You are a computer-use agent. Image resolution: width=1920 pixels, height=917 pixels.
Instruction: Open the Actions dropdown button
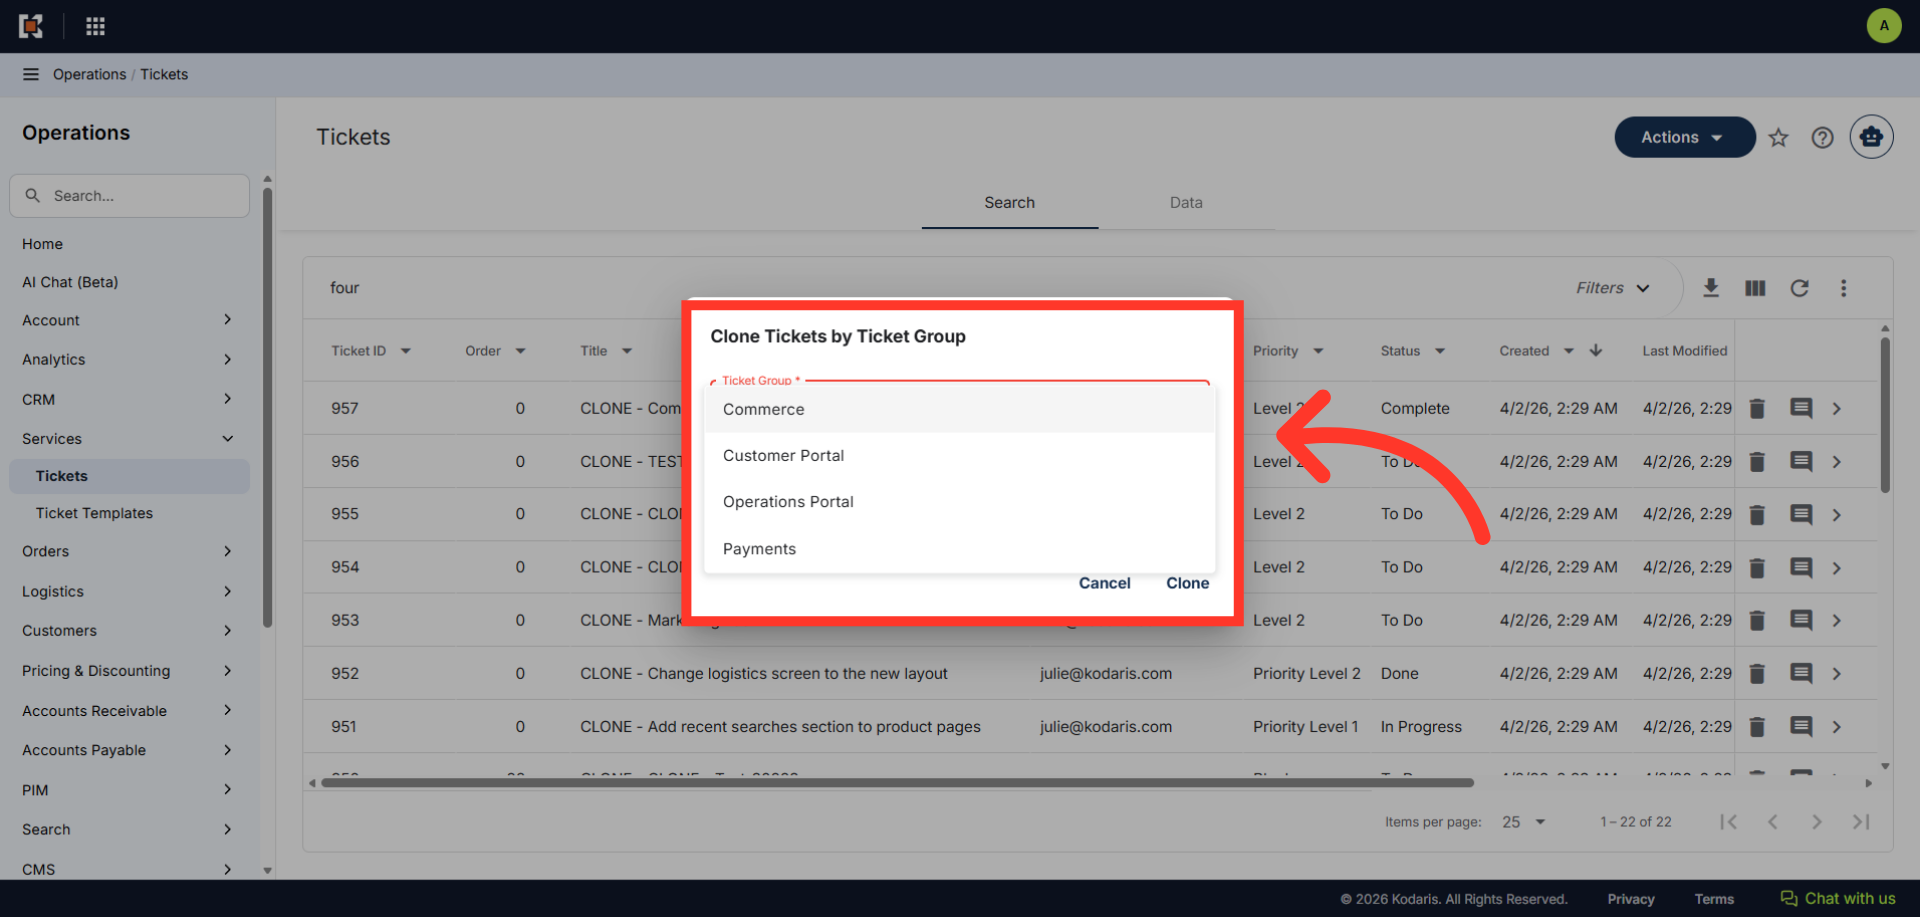coord(1684,137)
